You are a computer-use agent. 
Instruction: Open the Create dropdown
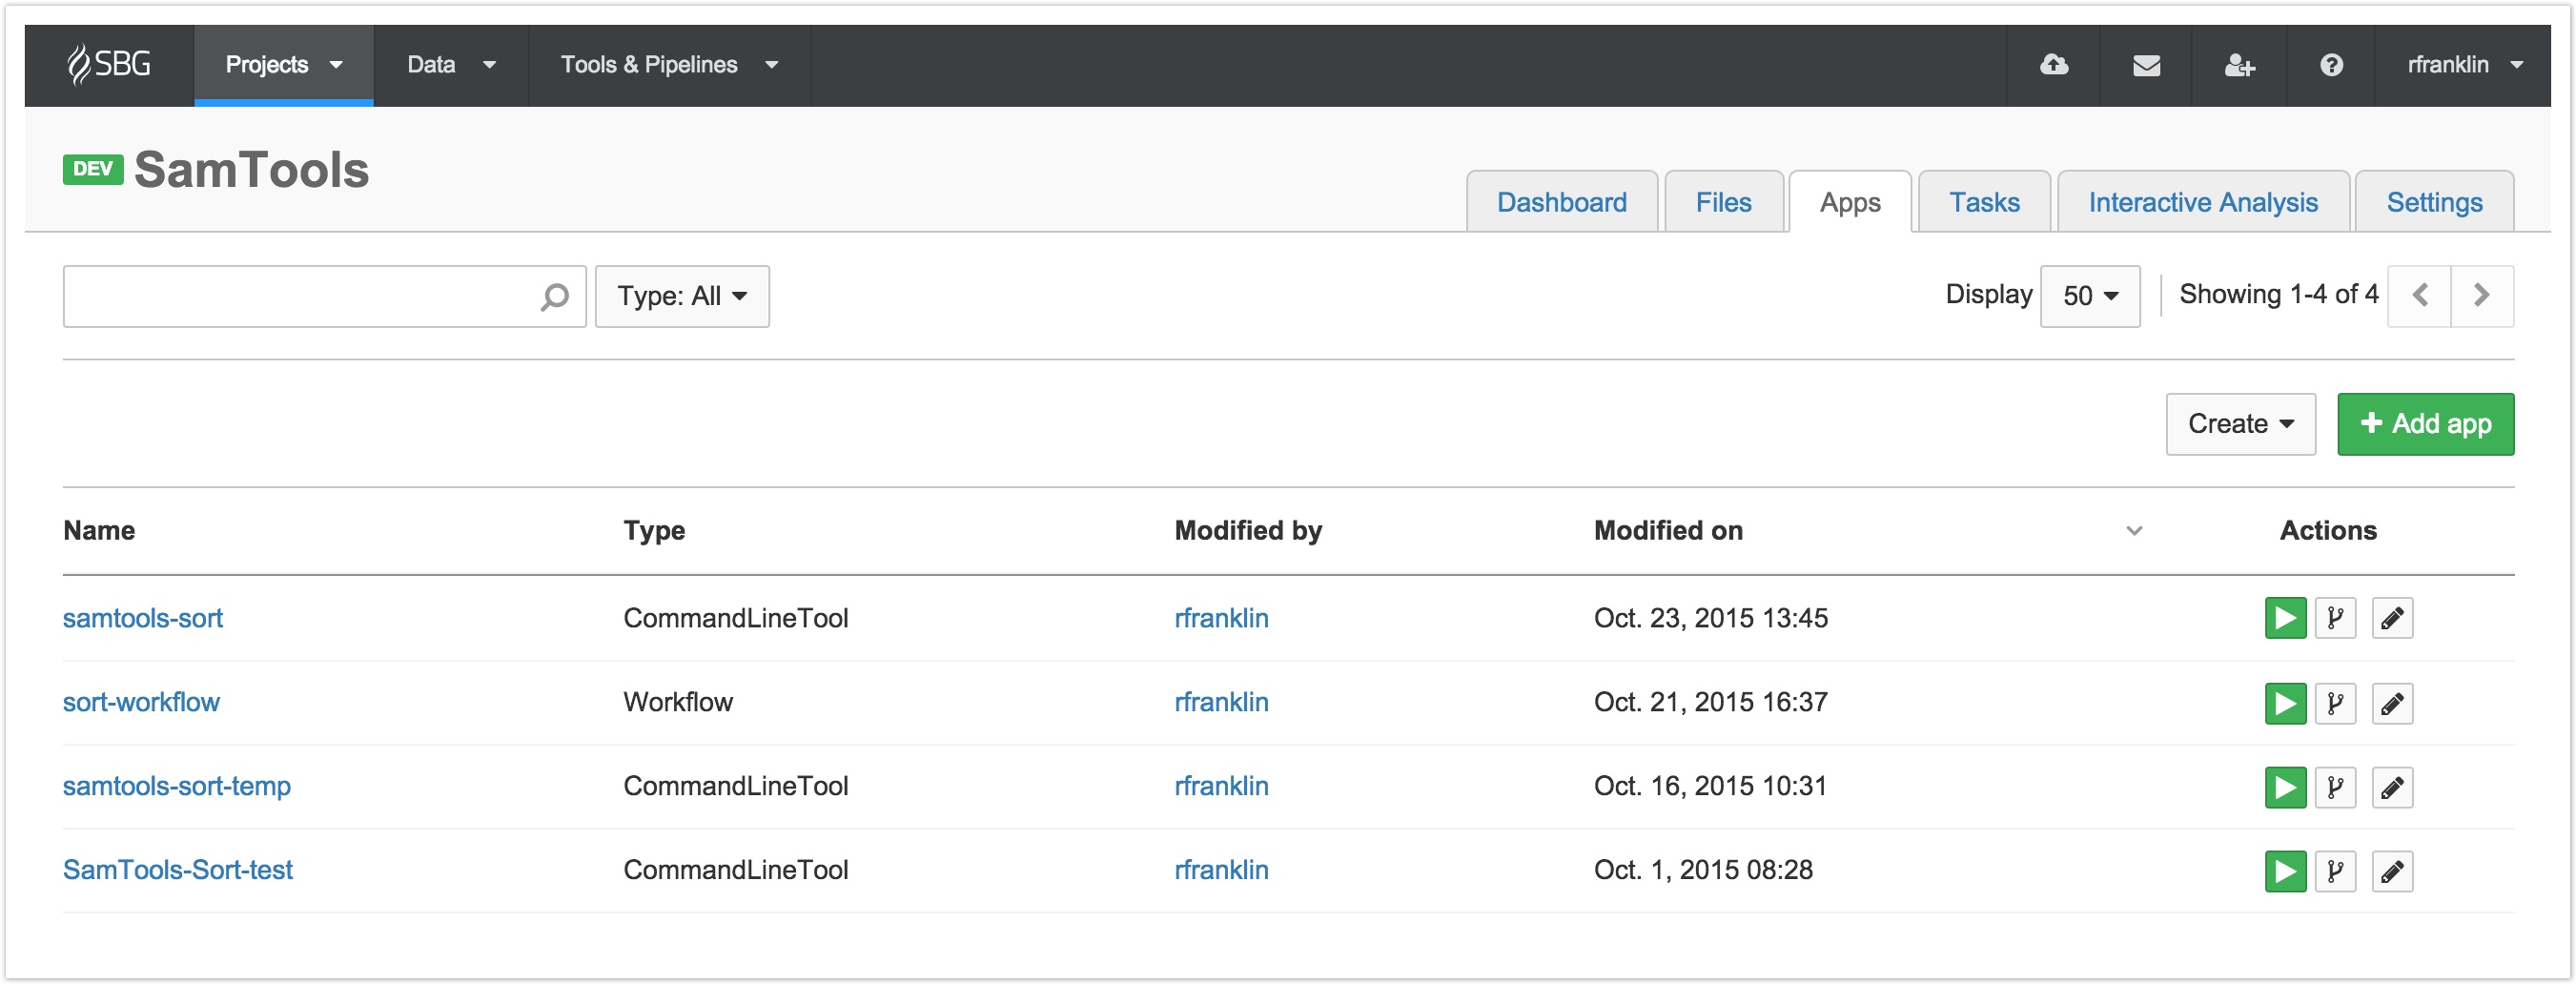(2240, 424)
